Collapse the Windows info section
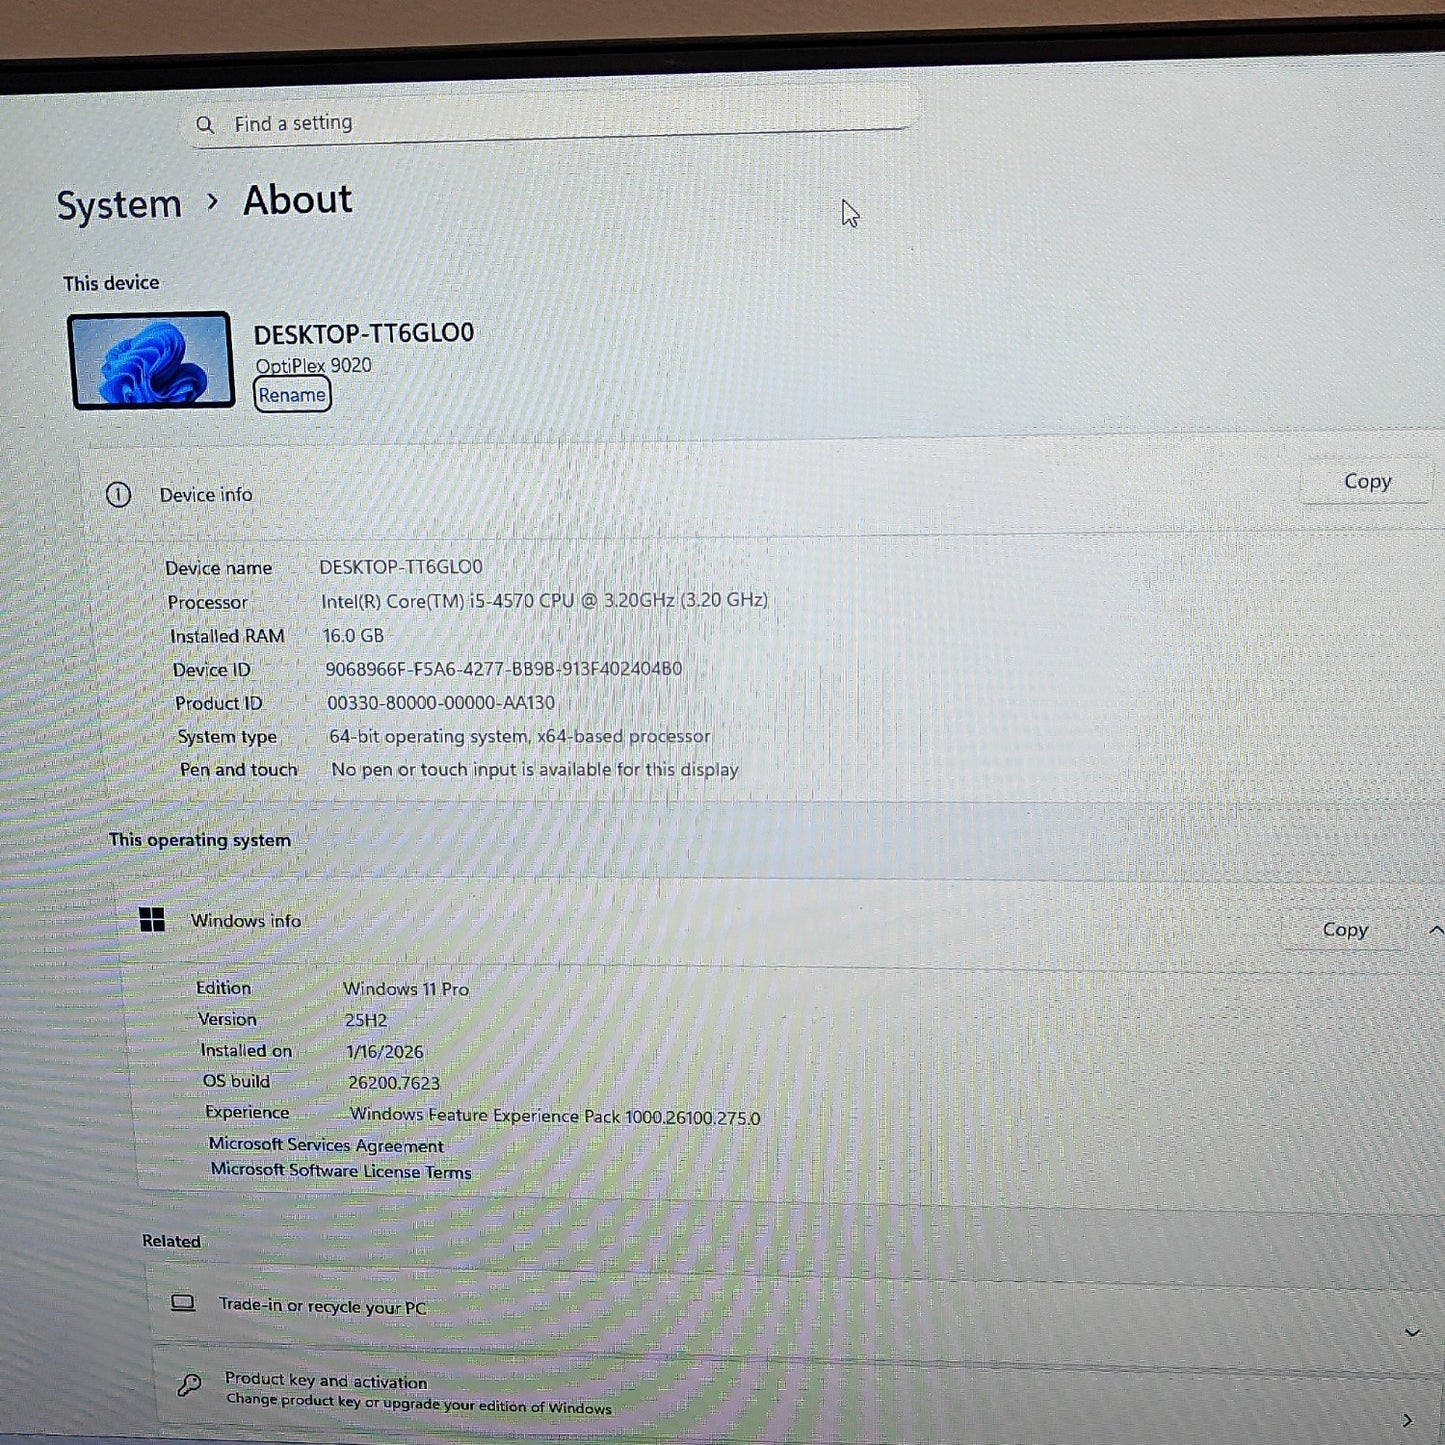This screenshot has height=1445, width=1445. tap(1435, 930)
